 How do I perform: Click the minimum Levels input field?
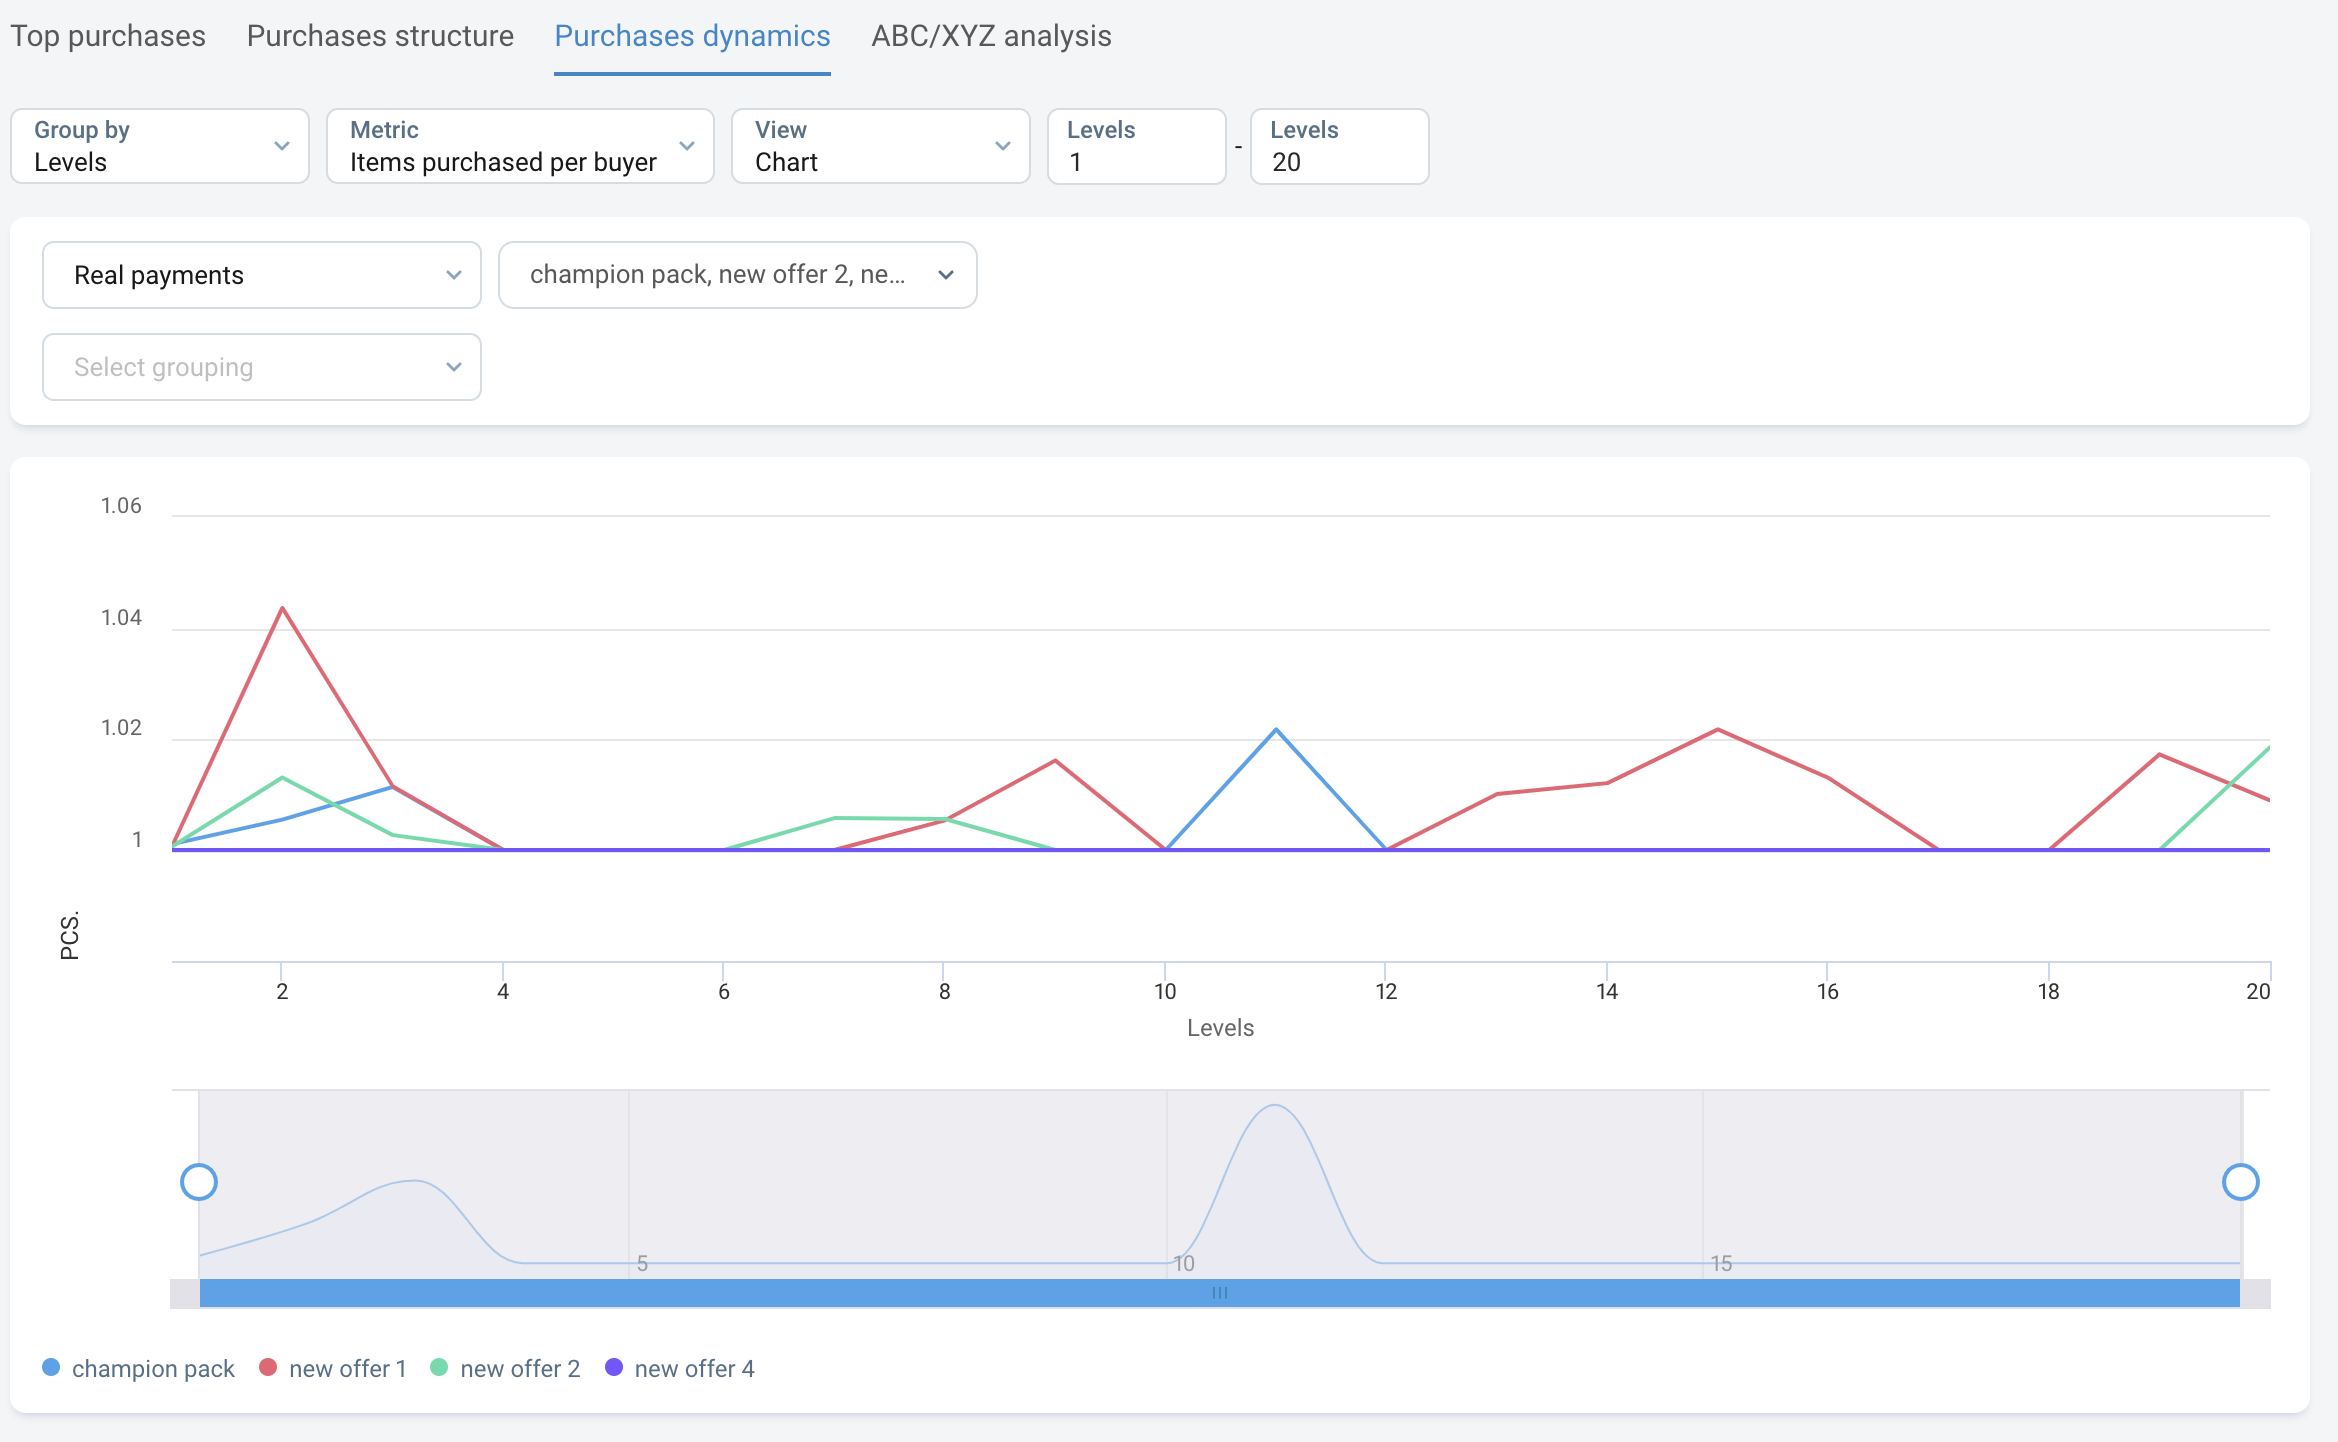click(x=1136, y=146)
